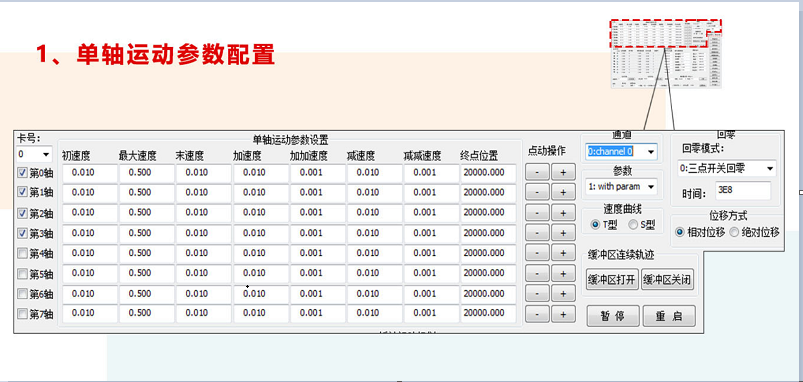Select the S型 speed curve option
The image size is (803, 382).
(x=640, y=224)
